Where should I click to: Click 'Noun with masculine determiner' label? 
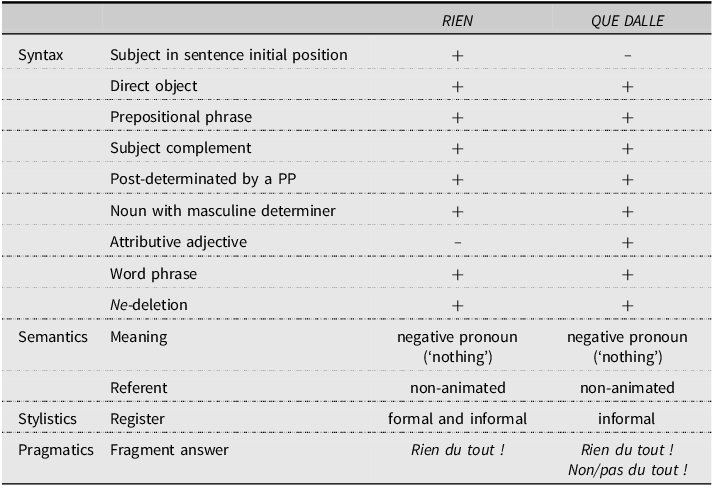coord(223,211)
